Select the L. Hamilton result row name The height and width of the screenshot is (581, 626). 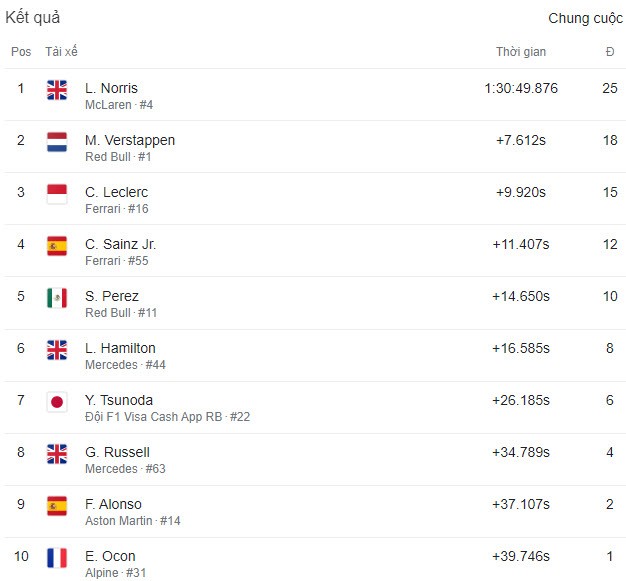(120, 348)
